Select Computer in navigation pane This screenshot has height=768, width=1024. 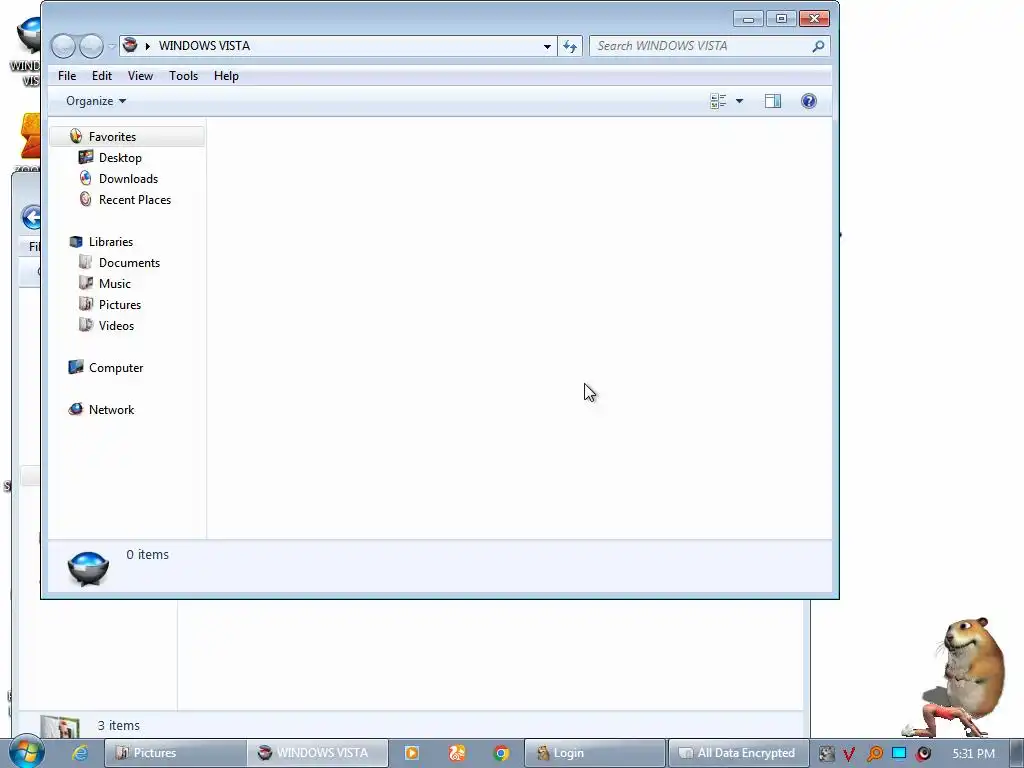click(116, 368)
